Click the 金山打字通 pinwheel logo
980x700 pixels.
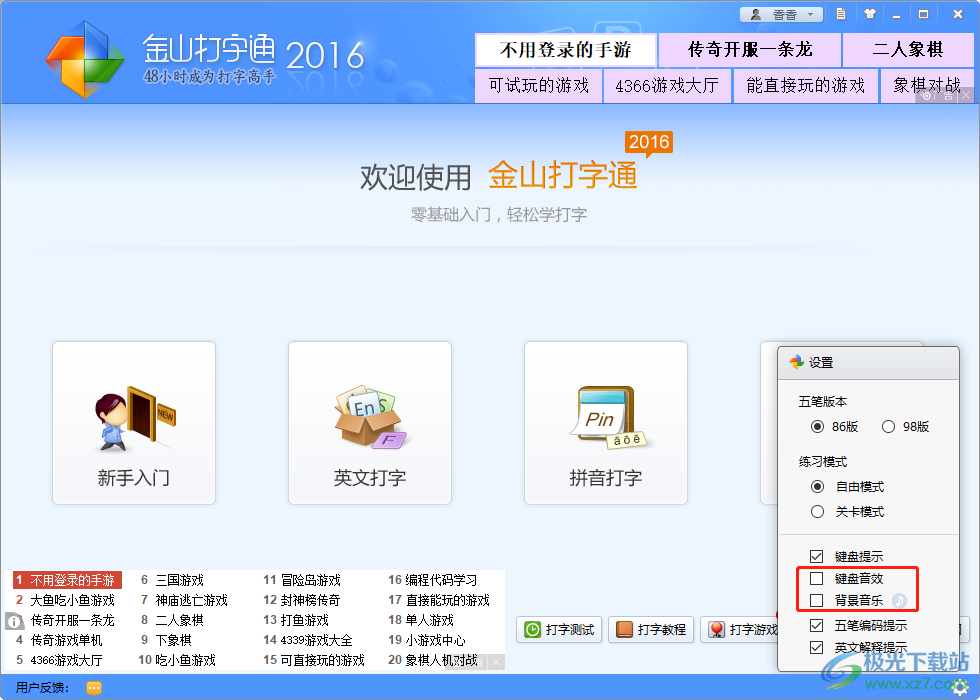84,59
